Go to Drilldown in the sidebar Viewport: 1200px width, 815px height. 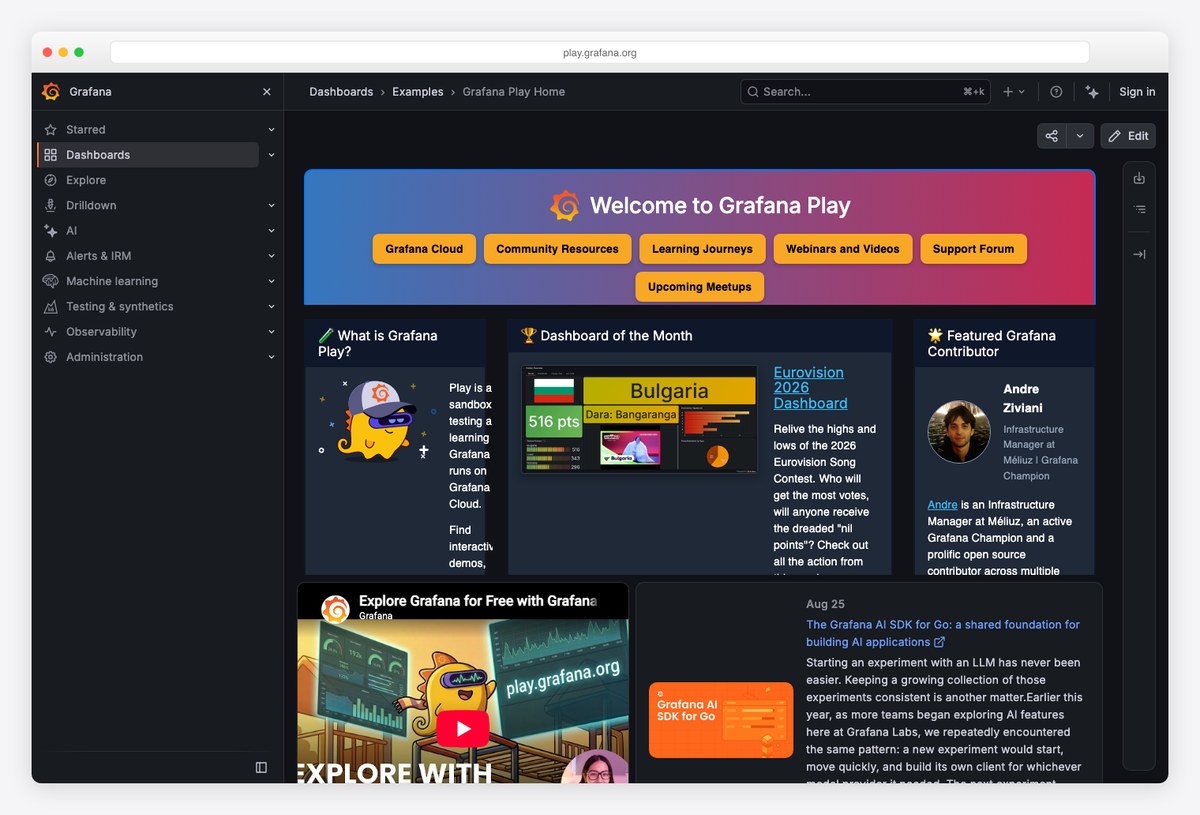[91, 206]
